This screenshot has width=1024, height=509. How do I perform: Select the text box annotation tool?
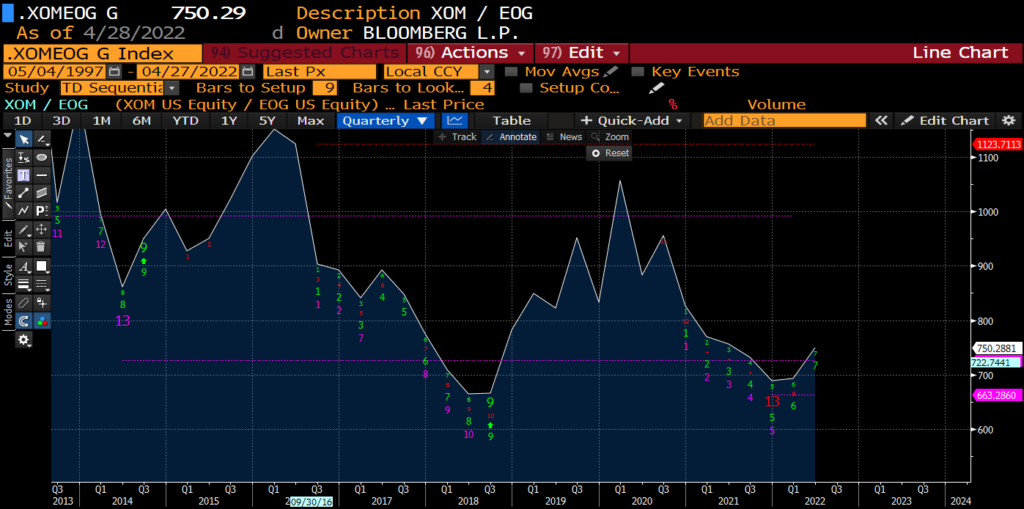pos(24,175)
